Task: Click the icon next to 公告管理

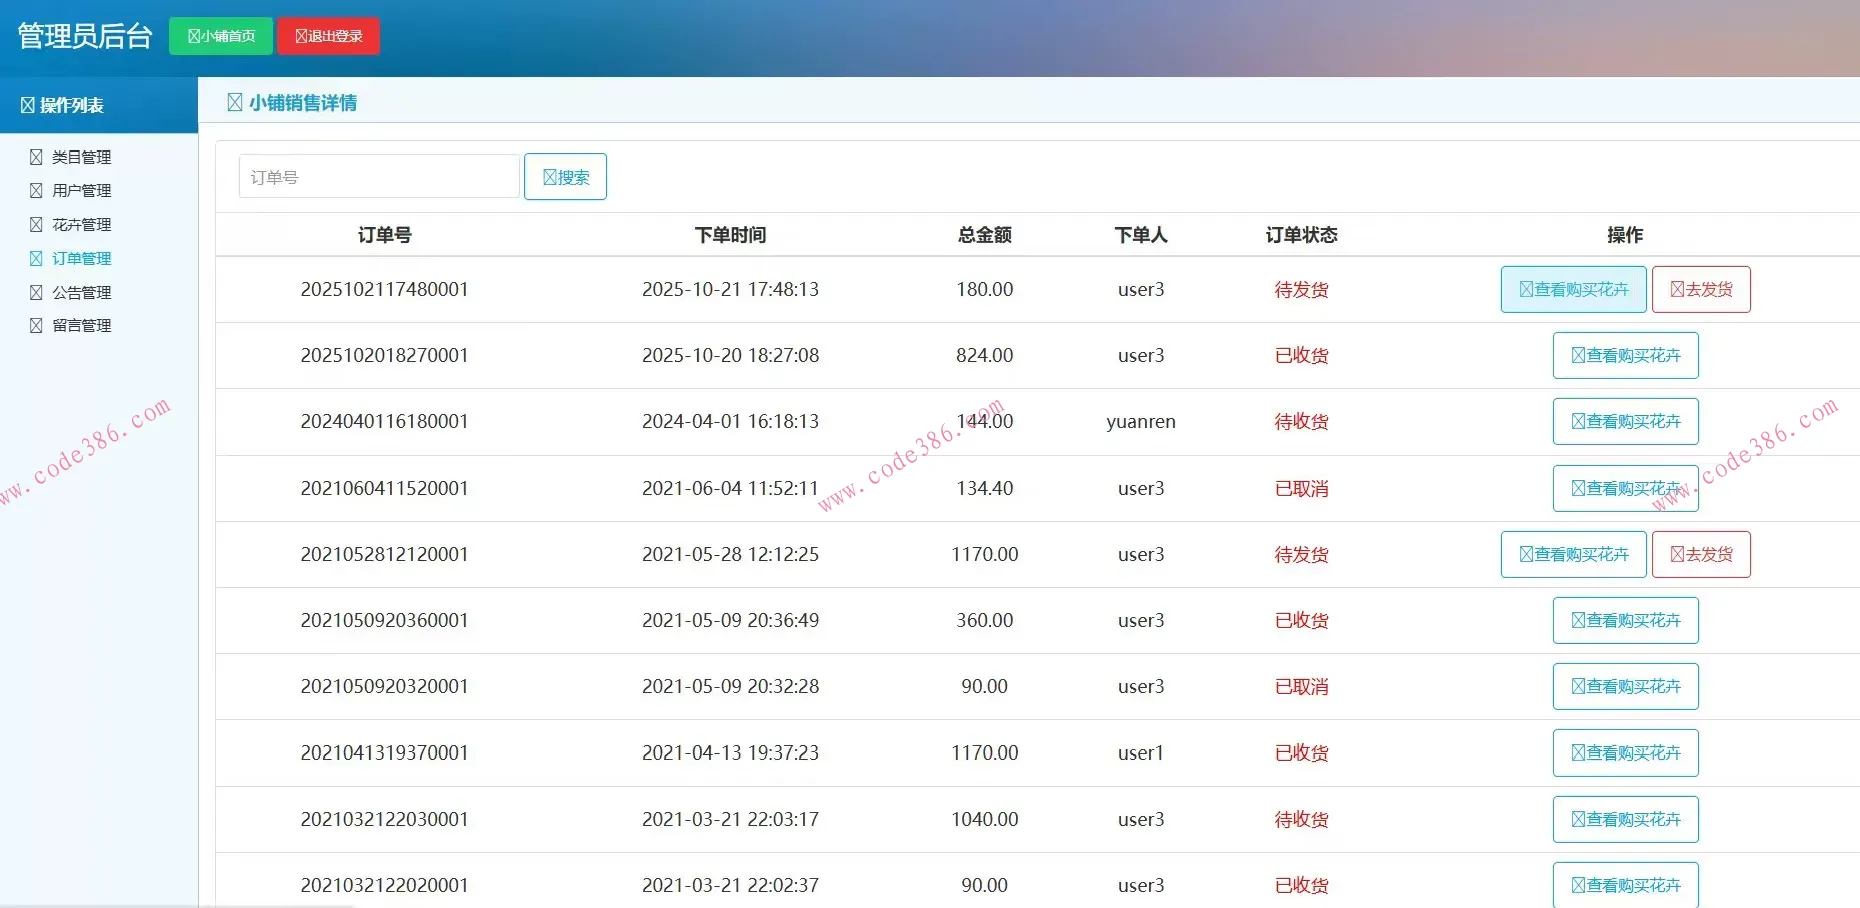Action: pyautogui.click(x=36, y=292)
